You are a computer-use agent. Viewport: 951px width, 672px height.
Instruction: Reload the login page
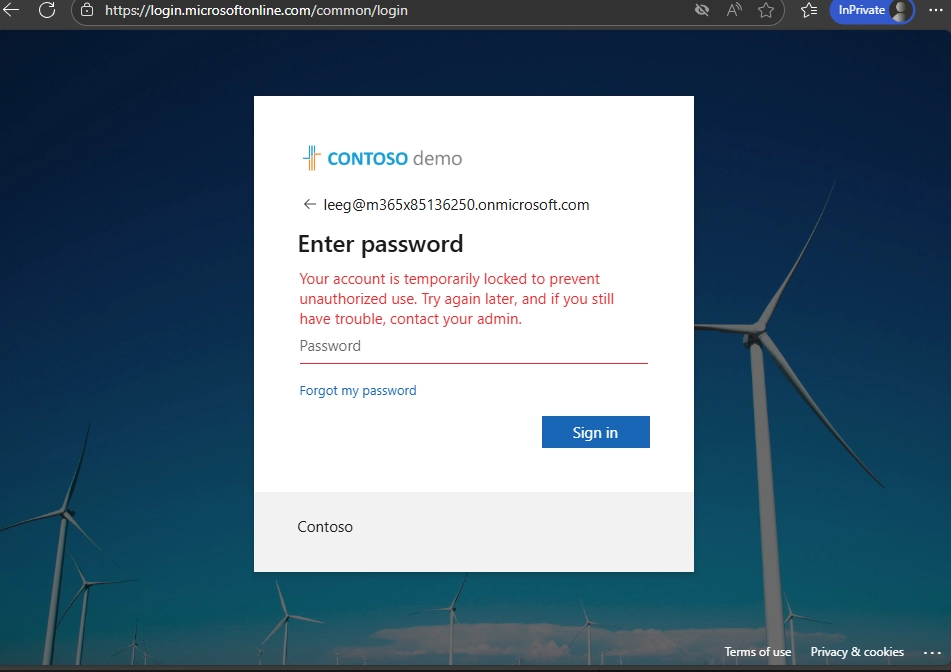[47, 11]
